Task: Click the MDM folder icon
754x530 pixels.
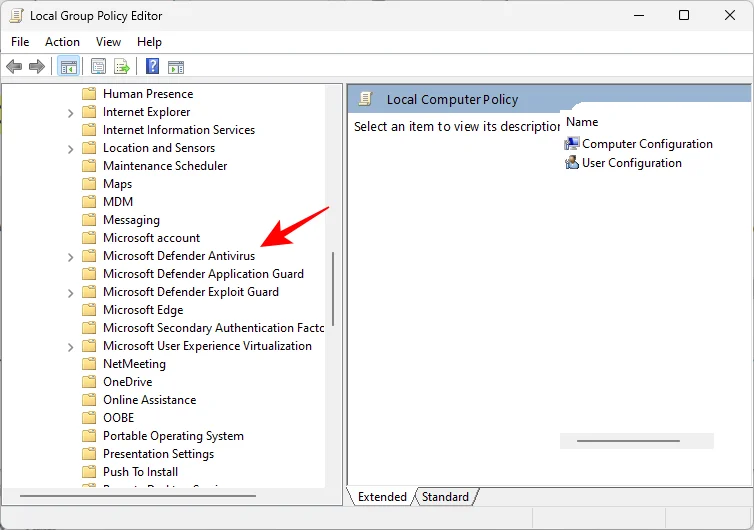Action: coord(89,202)
